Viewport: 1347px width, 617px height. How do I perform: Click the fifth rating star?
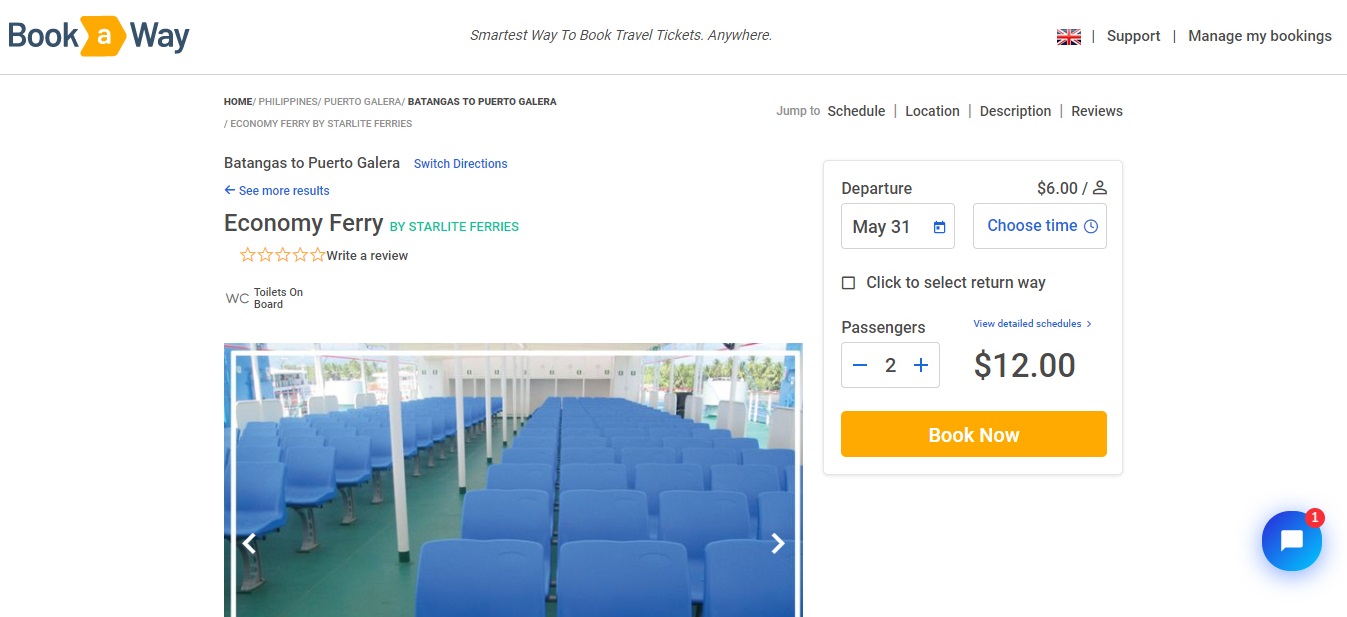coord(317,255)
